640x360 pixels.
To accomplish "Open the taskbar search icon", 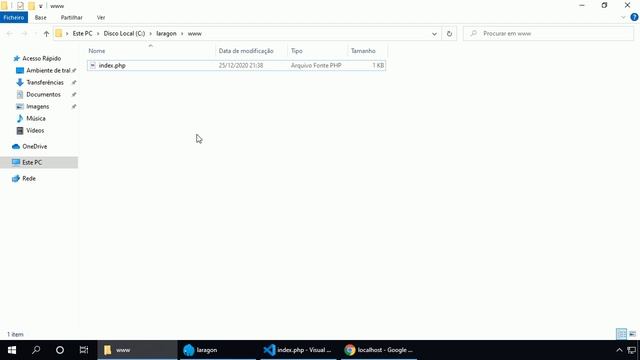I will coord(36,350).
